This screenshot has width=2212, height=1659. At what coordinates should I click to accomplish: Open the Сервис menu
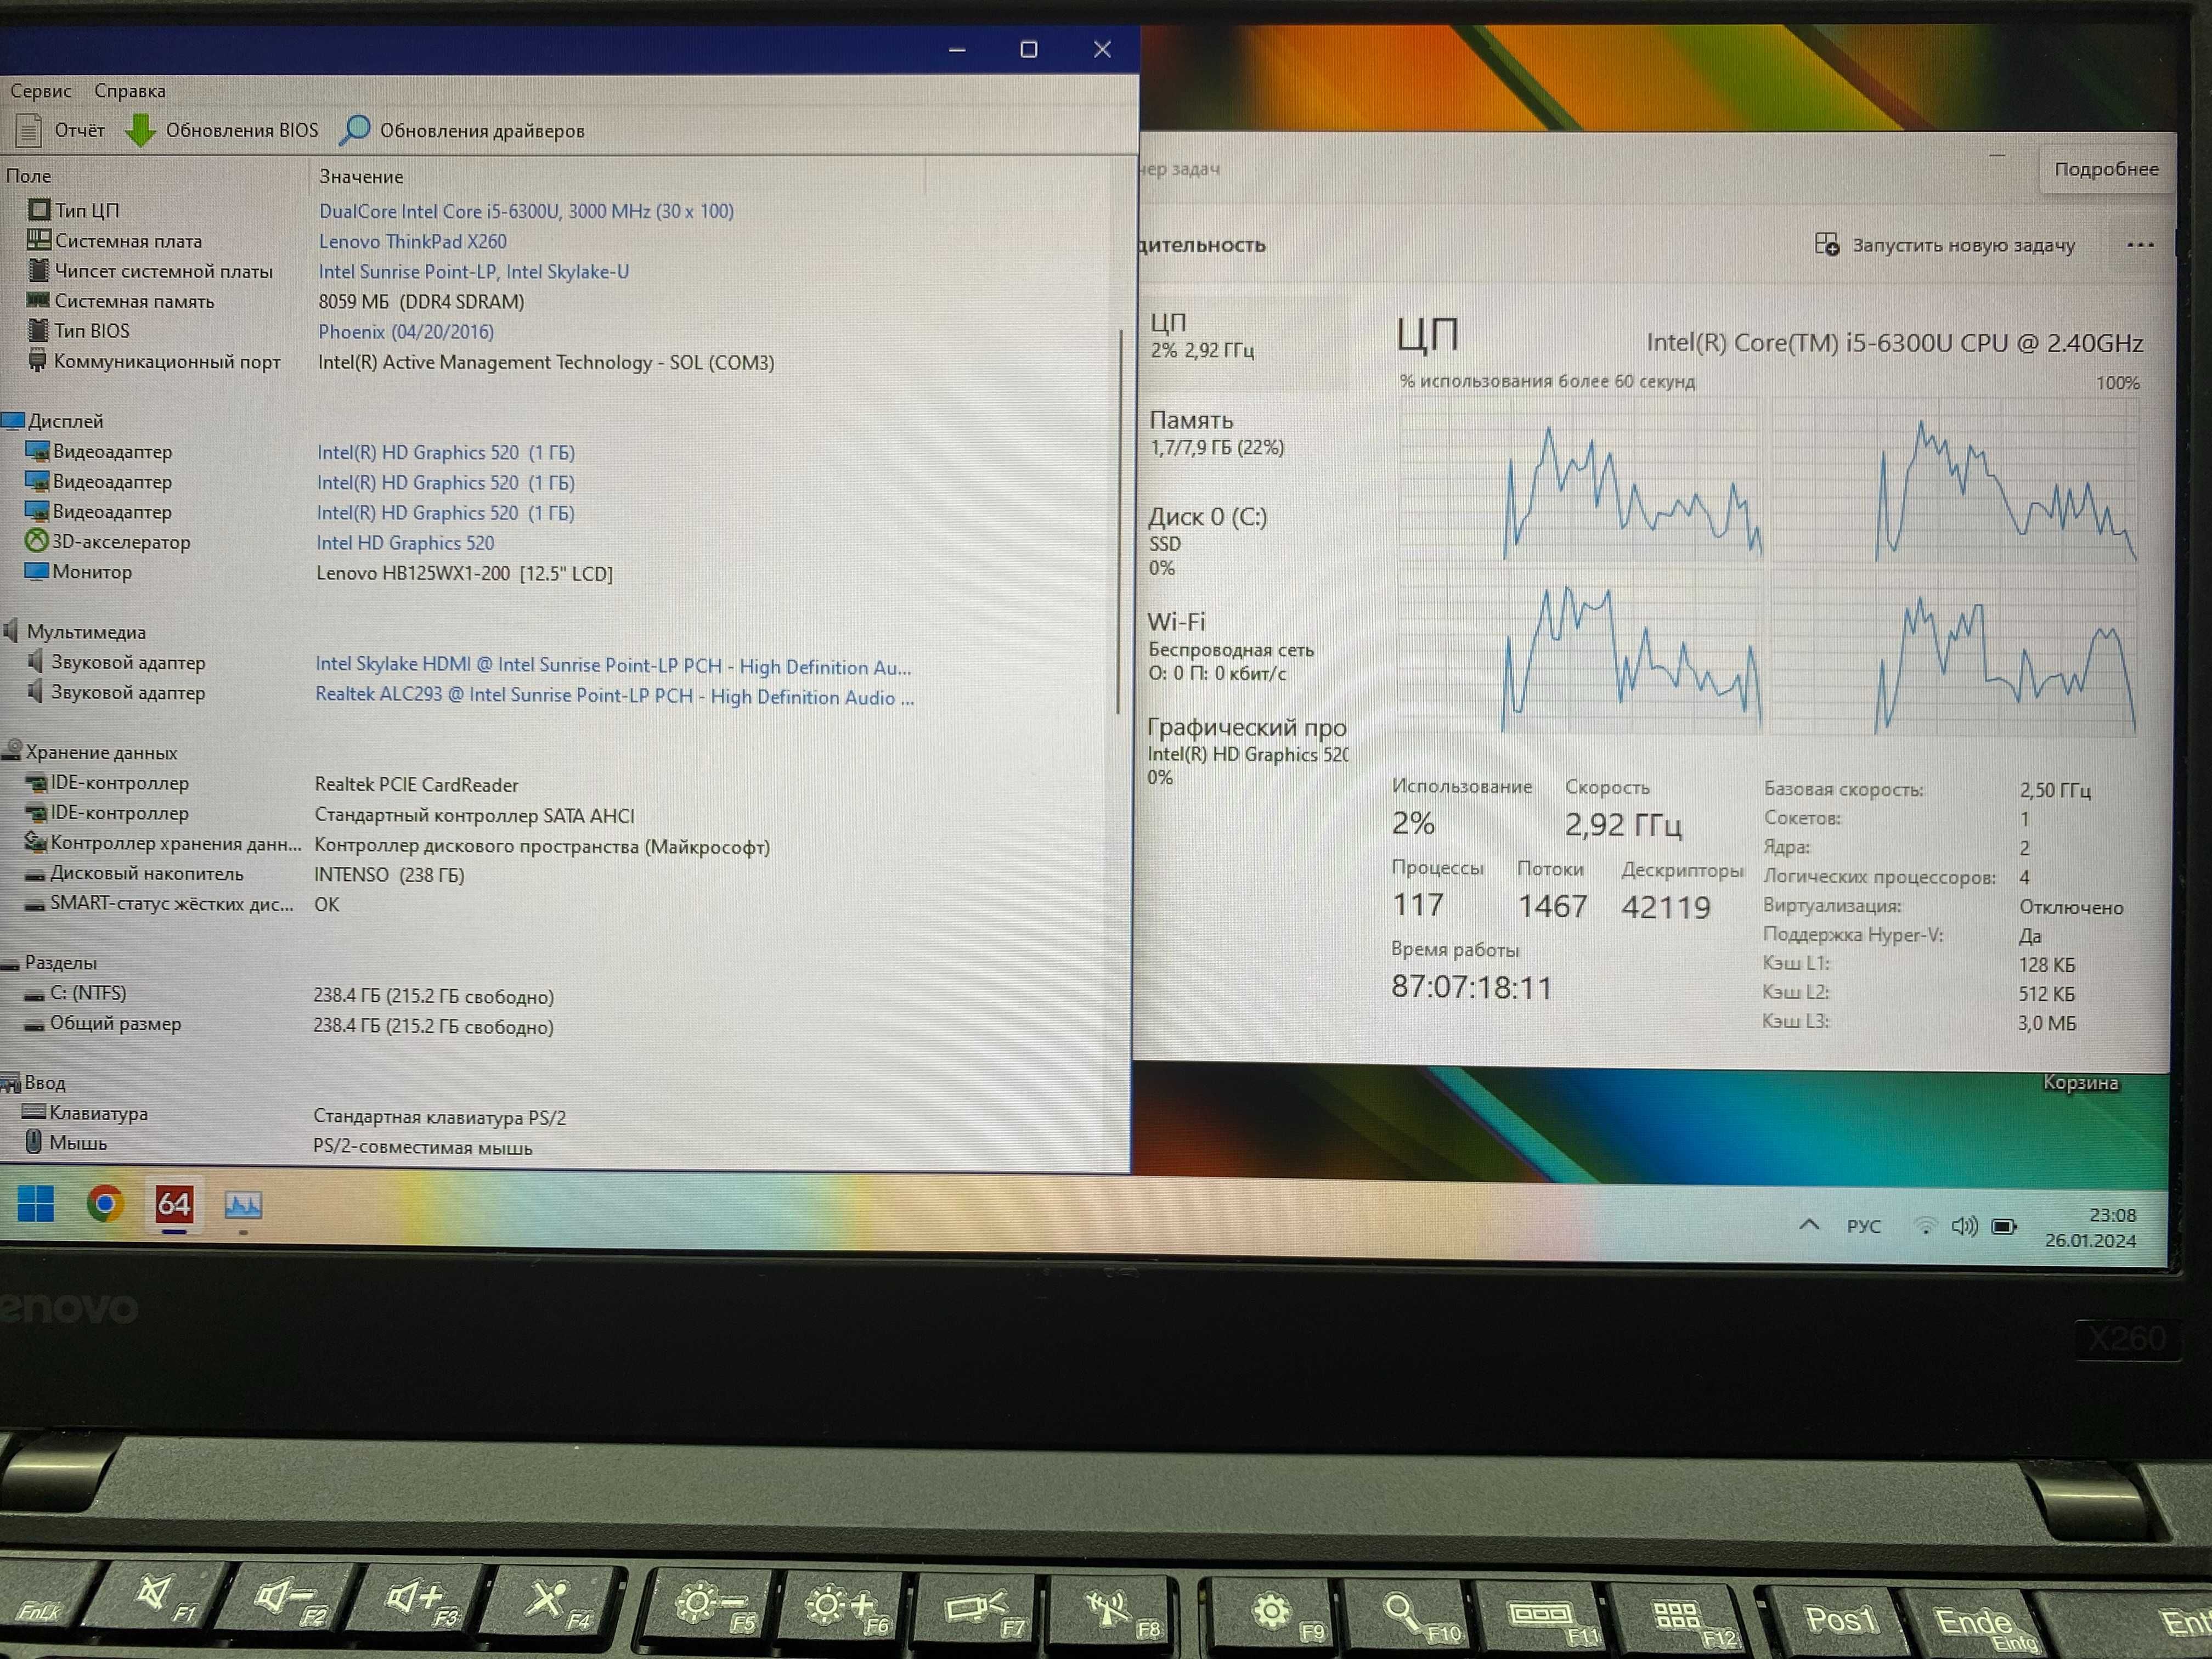[41, 91]
